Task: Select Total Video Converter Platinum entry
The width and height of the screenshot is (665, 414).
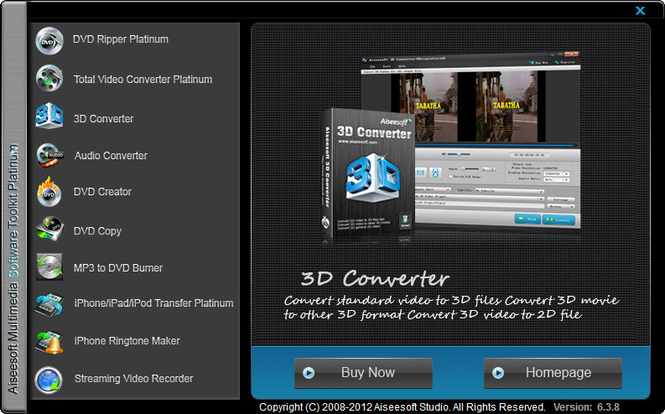Action: (x=143, y=79)
